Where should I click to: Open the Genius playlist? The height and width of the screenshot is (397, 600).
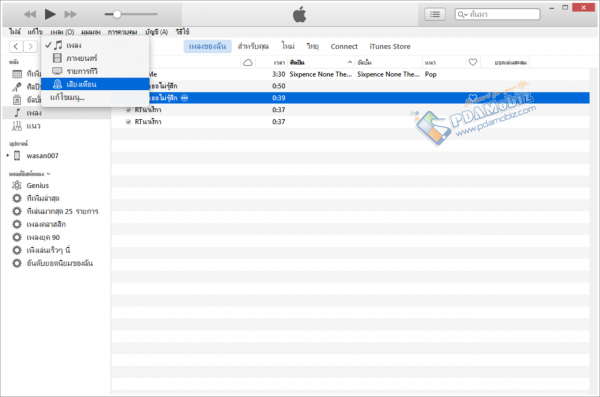(x=38, y=185)
